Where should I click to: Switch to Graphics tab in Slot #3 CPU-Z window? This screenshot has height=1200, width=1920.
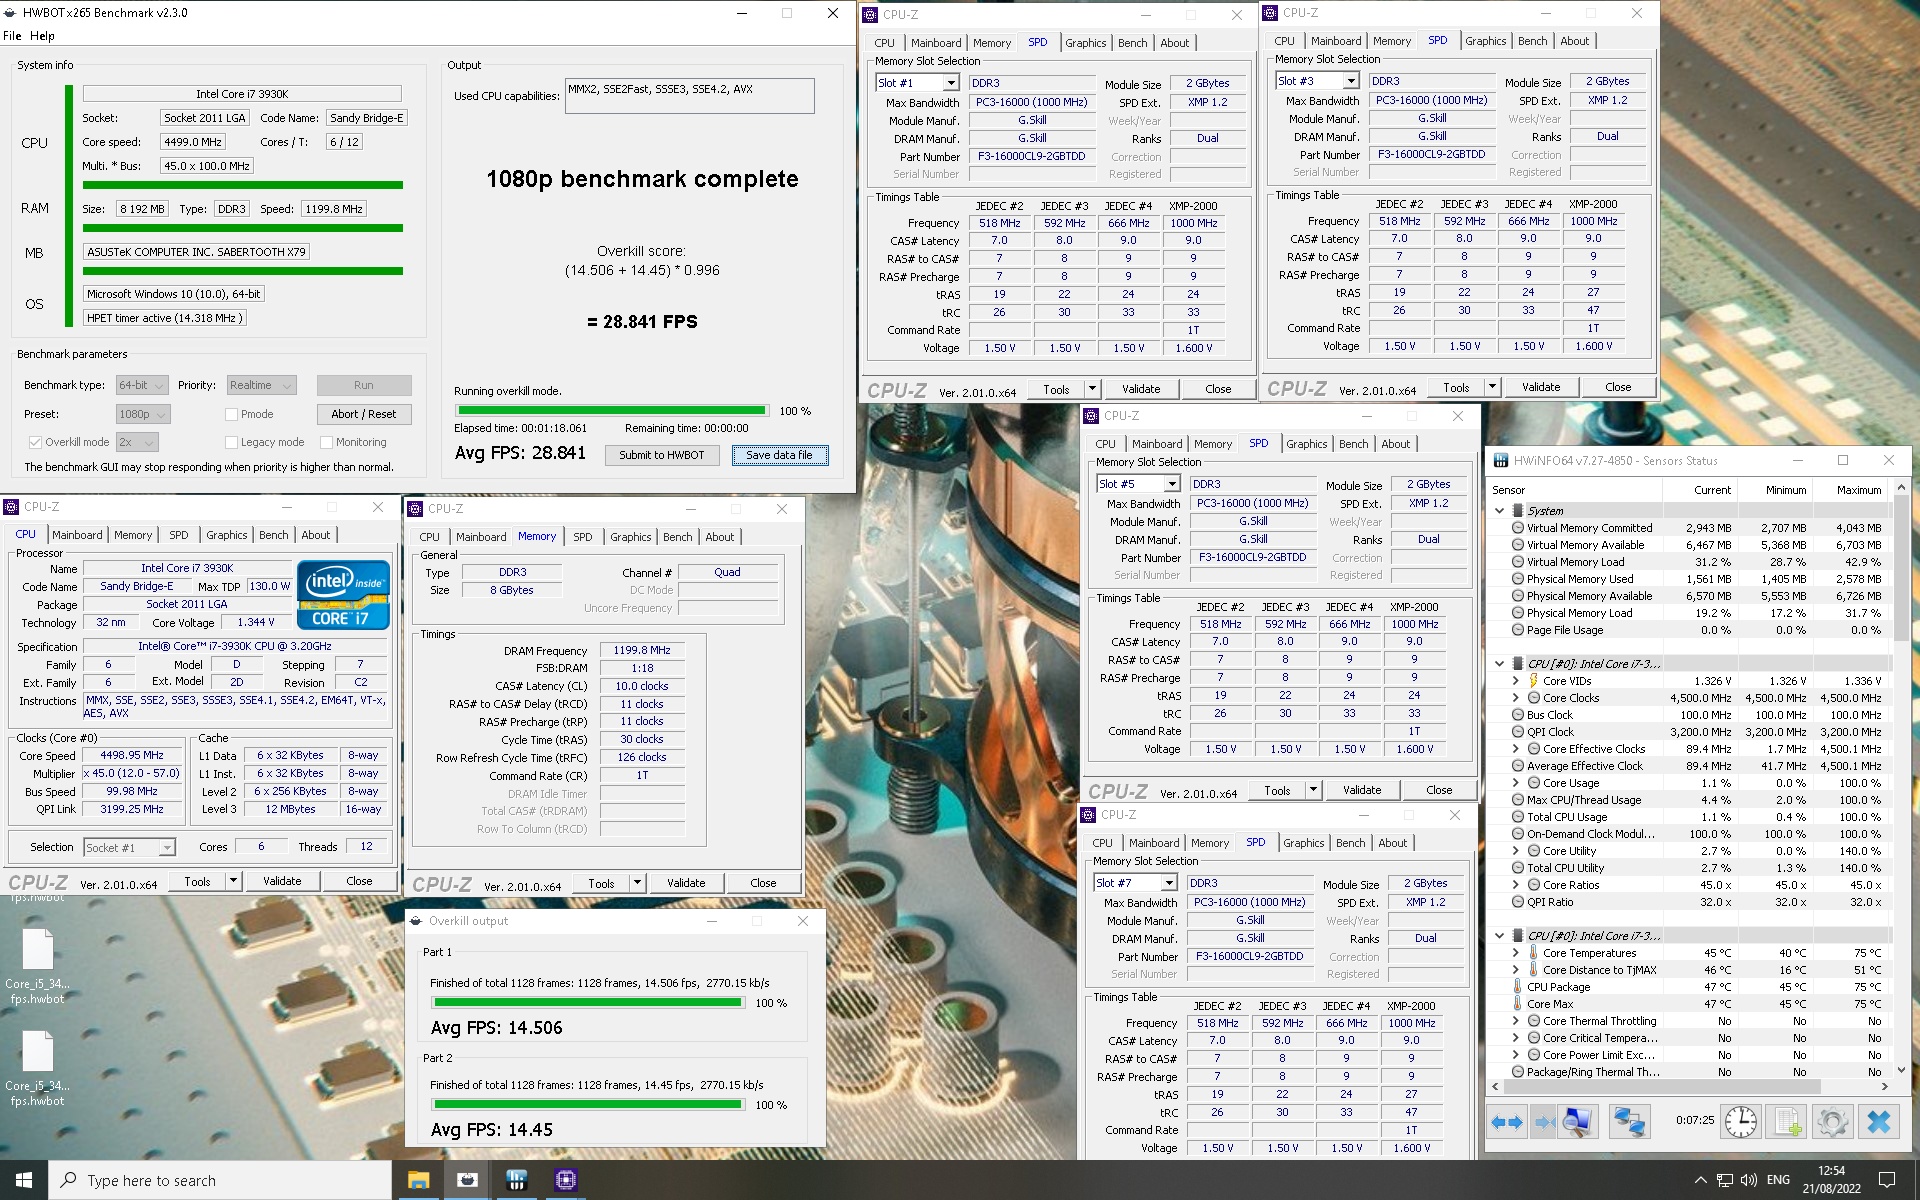coord(1486,41)
